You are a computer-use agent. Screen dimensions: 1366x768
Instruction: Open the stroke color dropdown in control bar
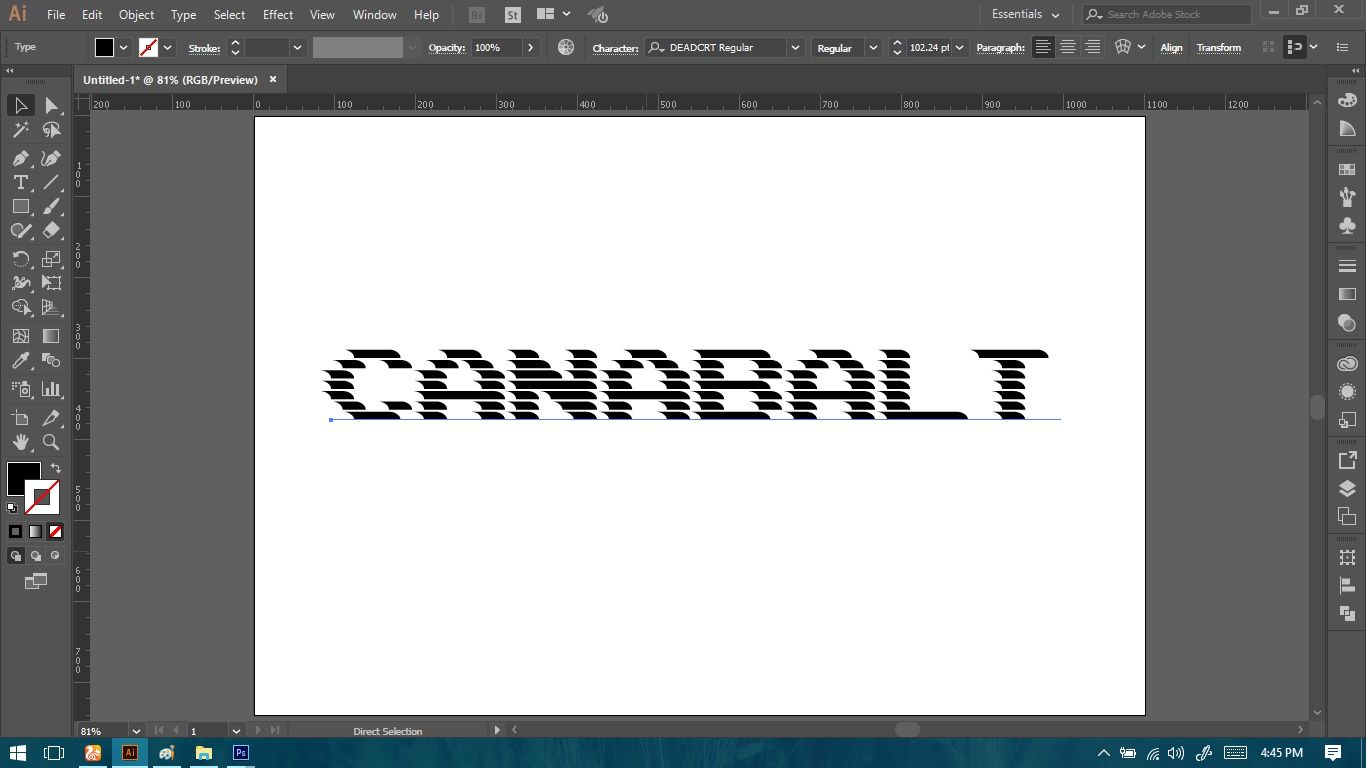pyautogui.click(x=167, y=47)
